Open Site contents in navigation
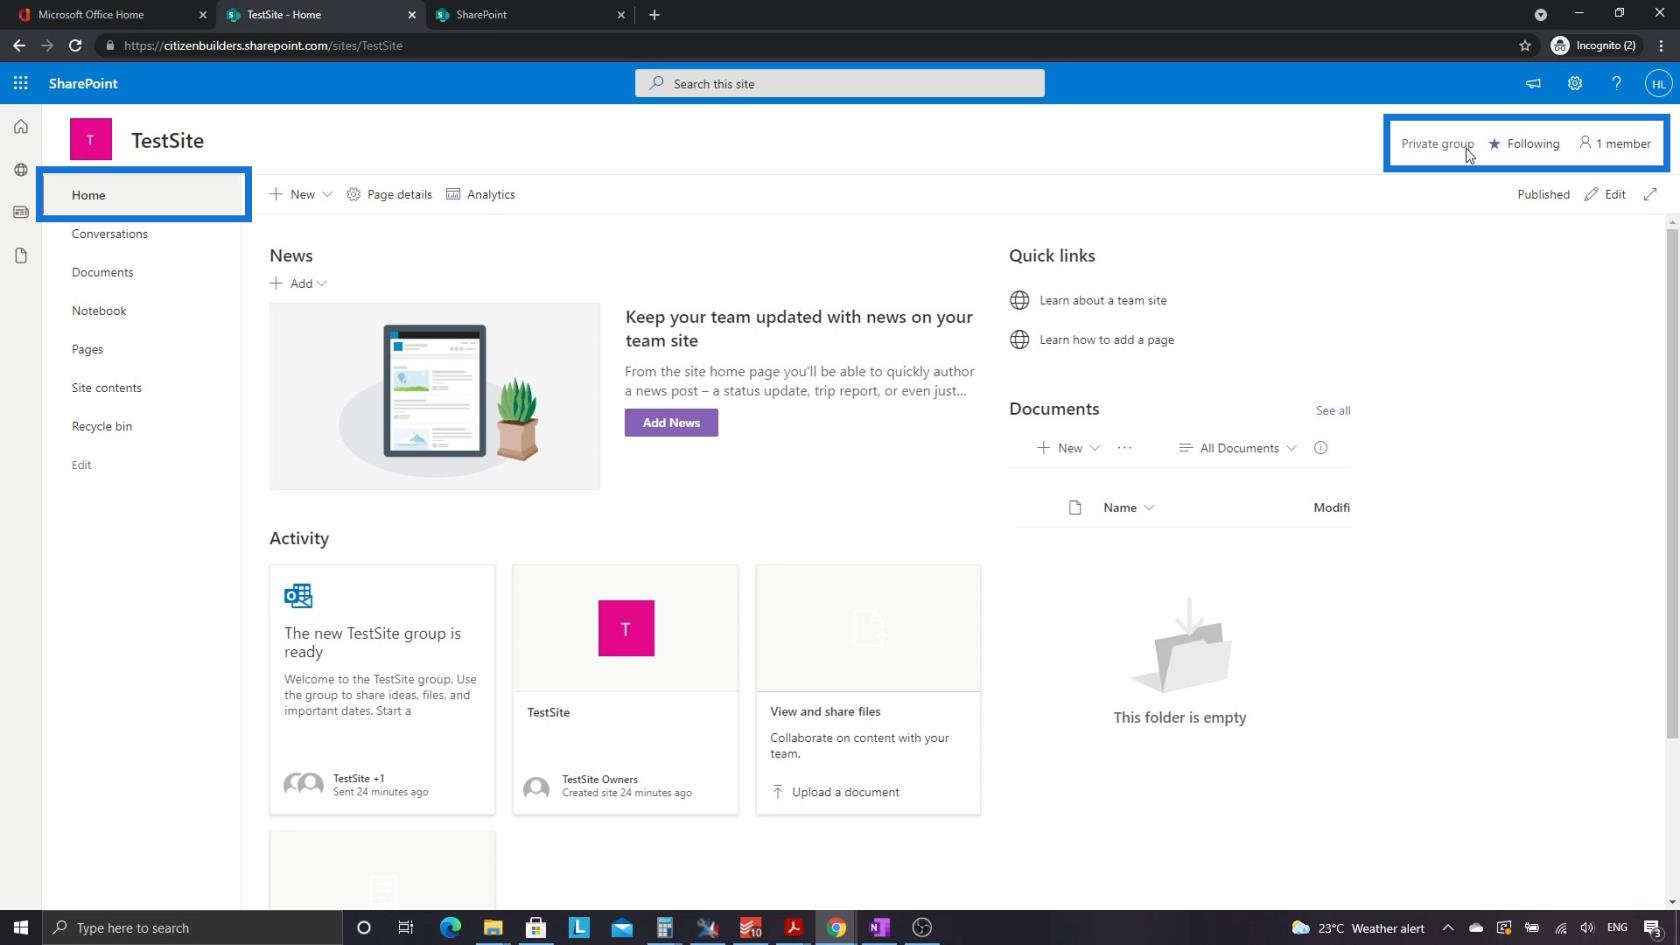Screen dimensions: 1680x945 [x=106, y=388]
